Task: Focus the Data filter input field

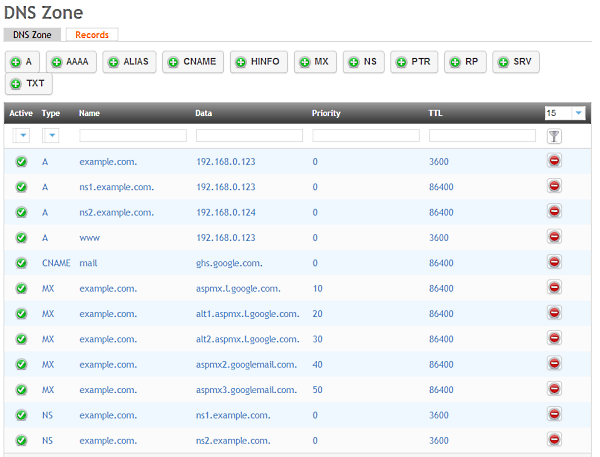Action: pos(249,135)
